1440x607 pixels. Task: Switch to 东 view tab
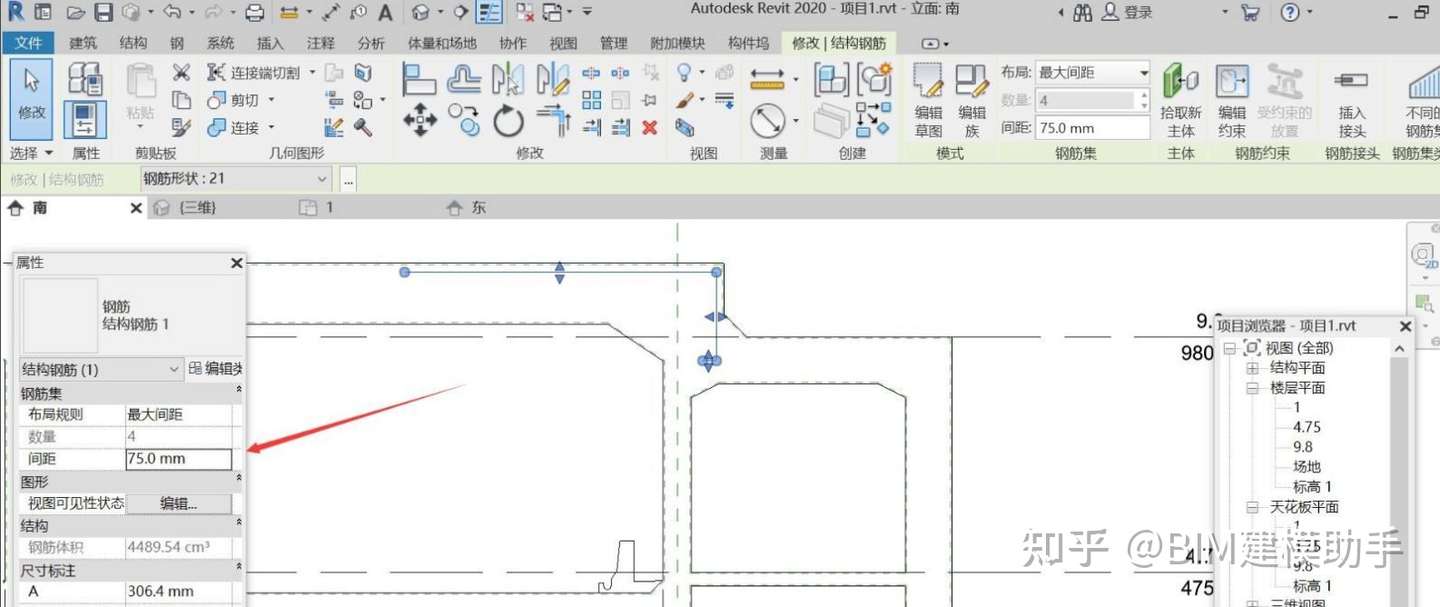point(467,208)
